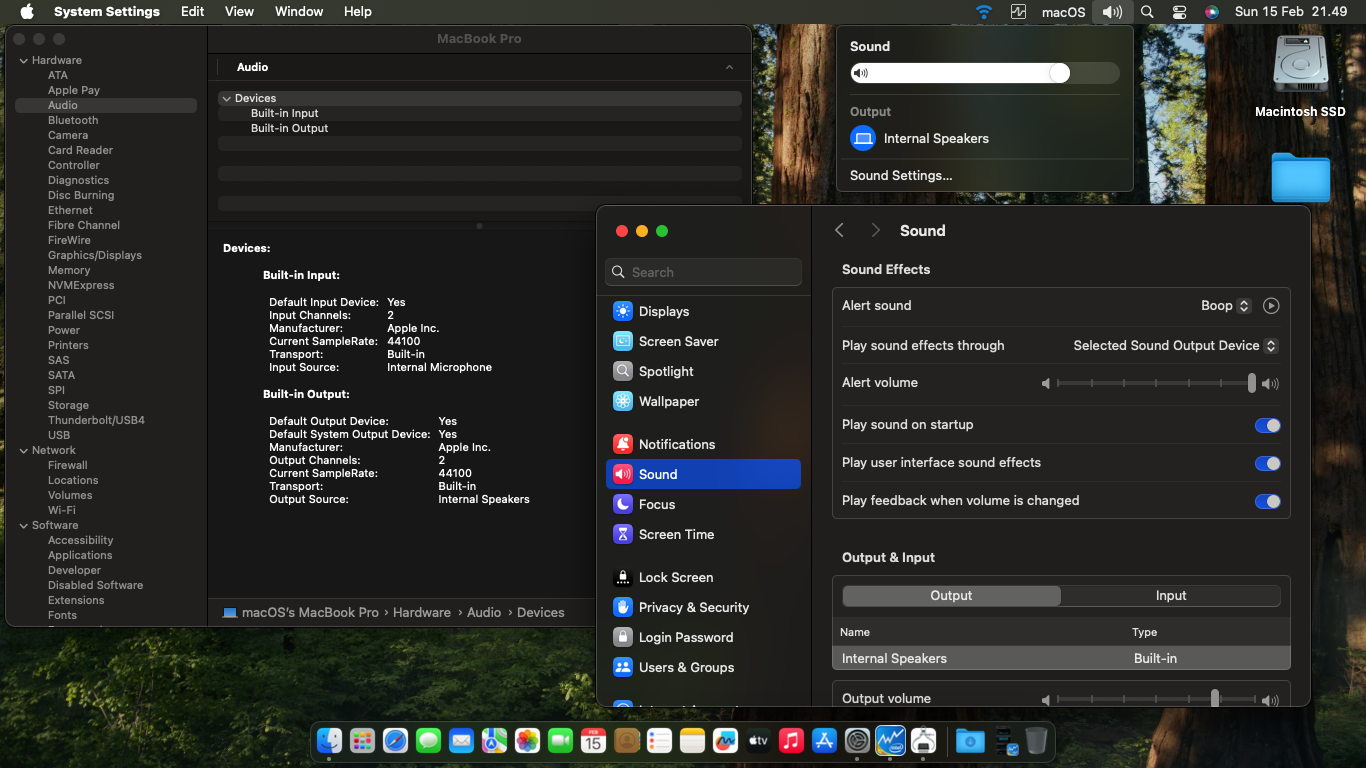Launch the Music app from the Dock
This screenshot has width=1366, height=768.
point(791,741)
